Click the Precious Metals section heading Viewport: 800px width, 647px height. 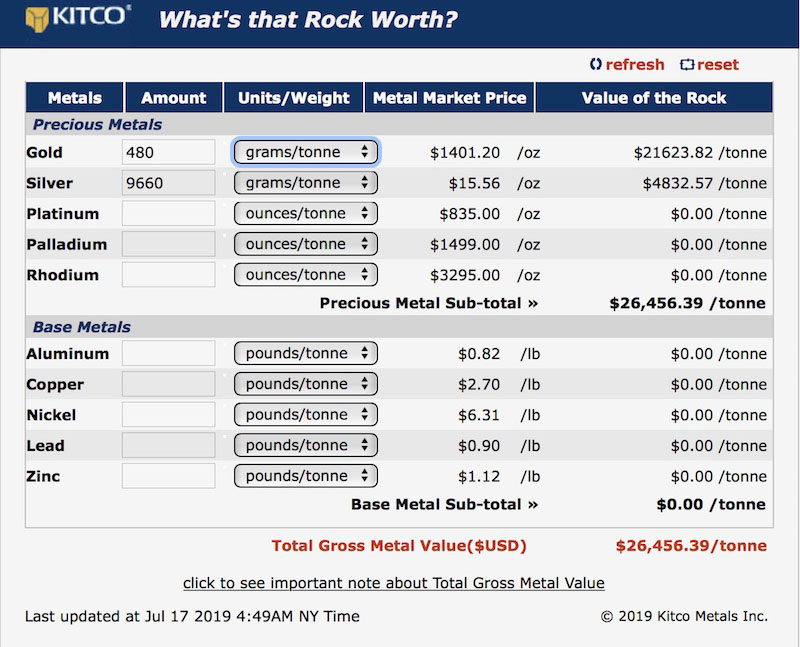[97, 125]
